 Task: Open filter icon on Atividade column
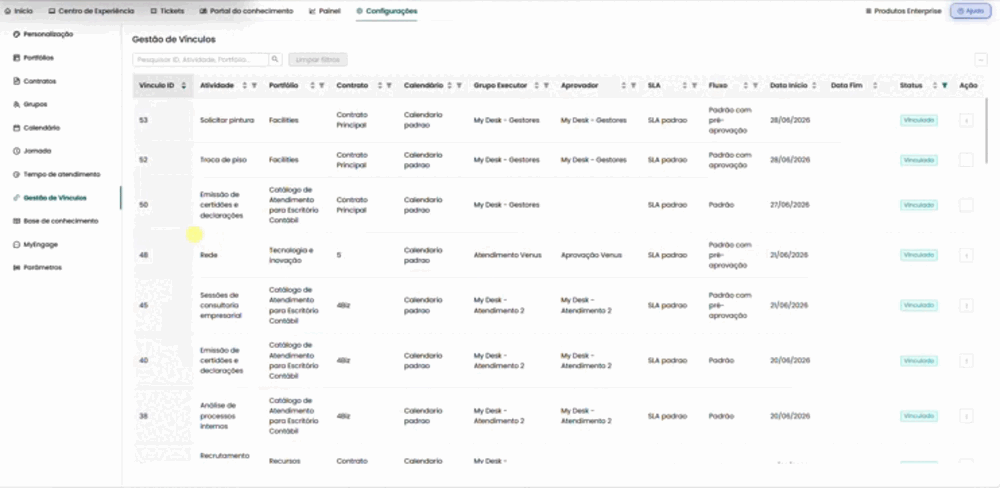click(x=254, y=85)
